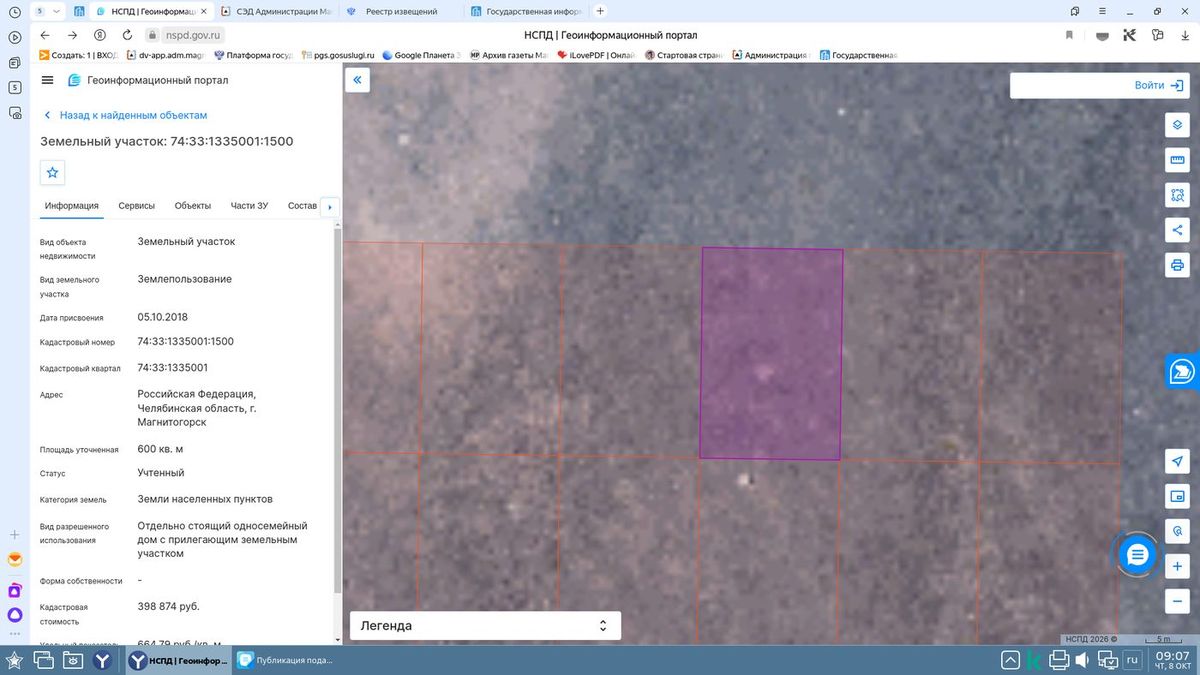Locate my position on the map
Viewport: 1200px width, 675px height.
click(1177, 461)
